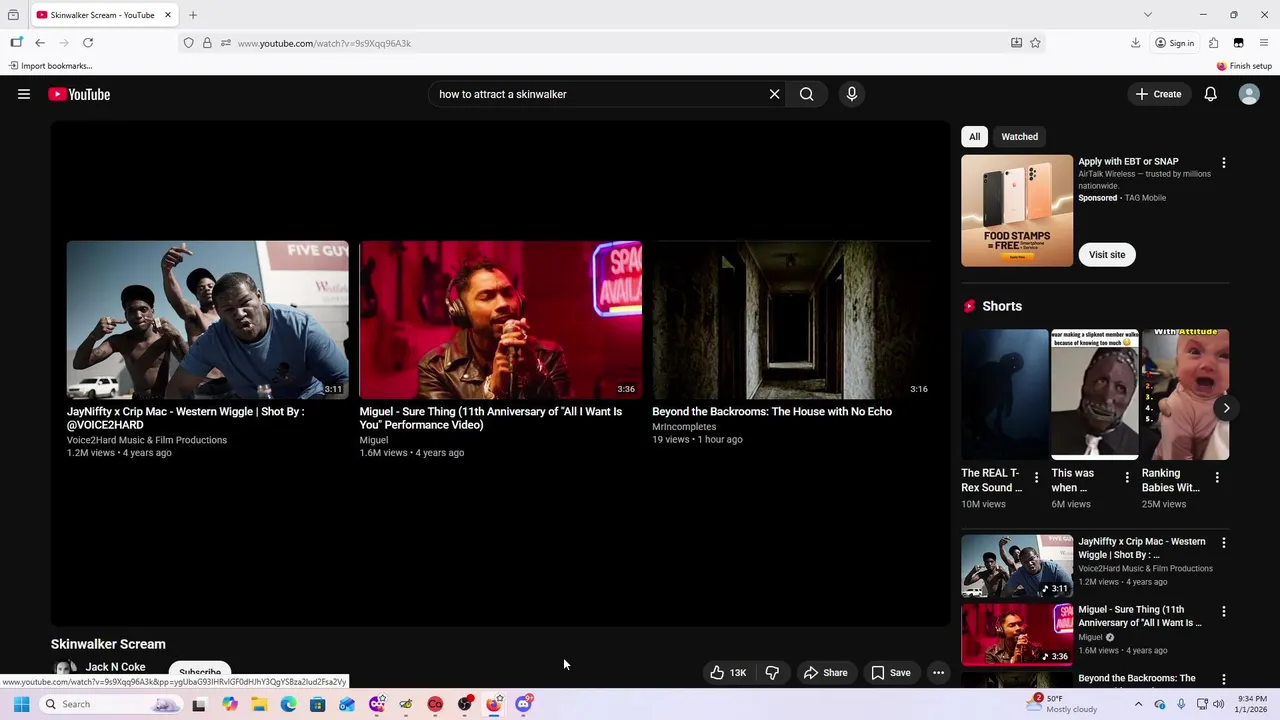The height and width of the screenshot is (720, 1280).
Task: Reload the current page
Action: pos(88,43)
